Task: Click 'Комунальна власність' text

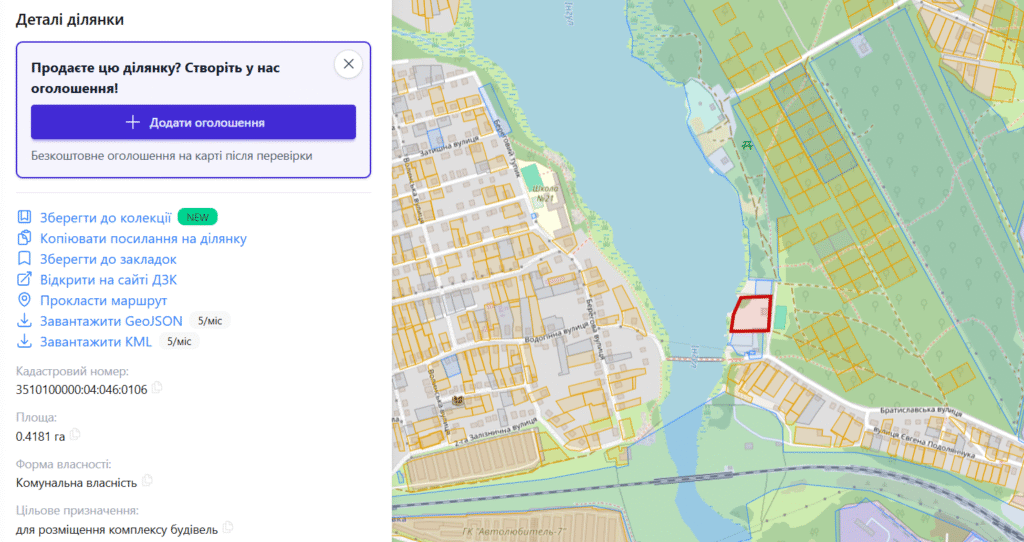Action: pyautogui.click(x=76, y=483)
